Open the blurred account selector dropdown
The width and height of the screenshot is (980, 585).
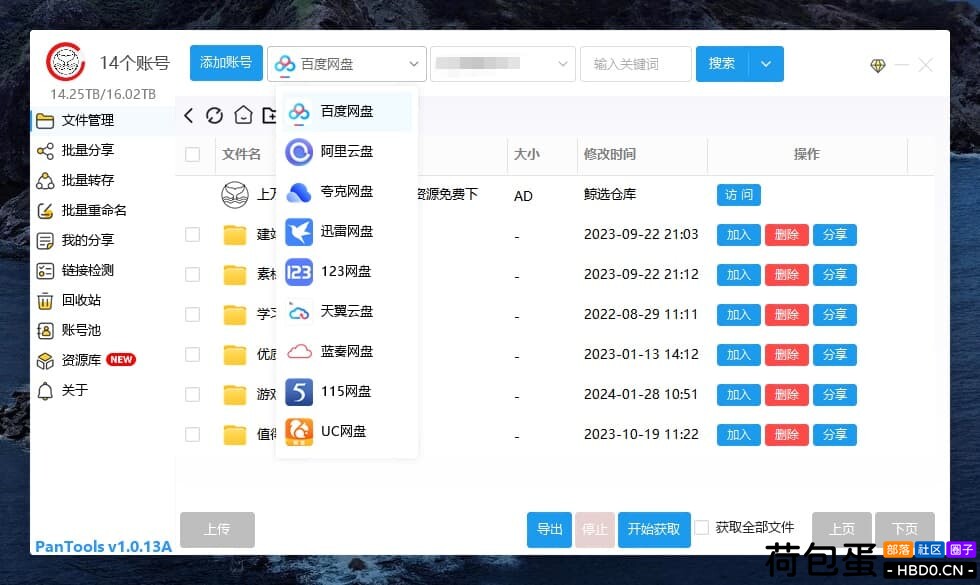point(502,64)
